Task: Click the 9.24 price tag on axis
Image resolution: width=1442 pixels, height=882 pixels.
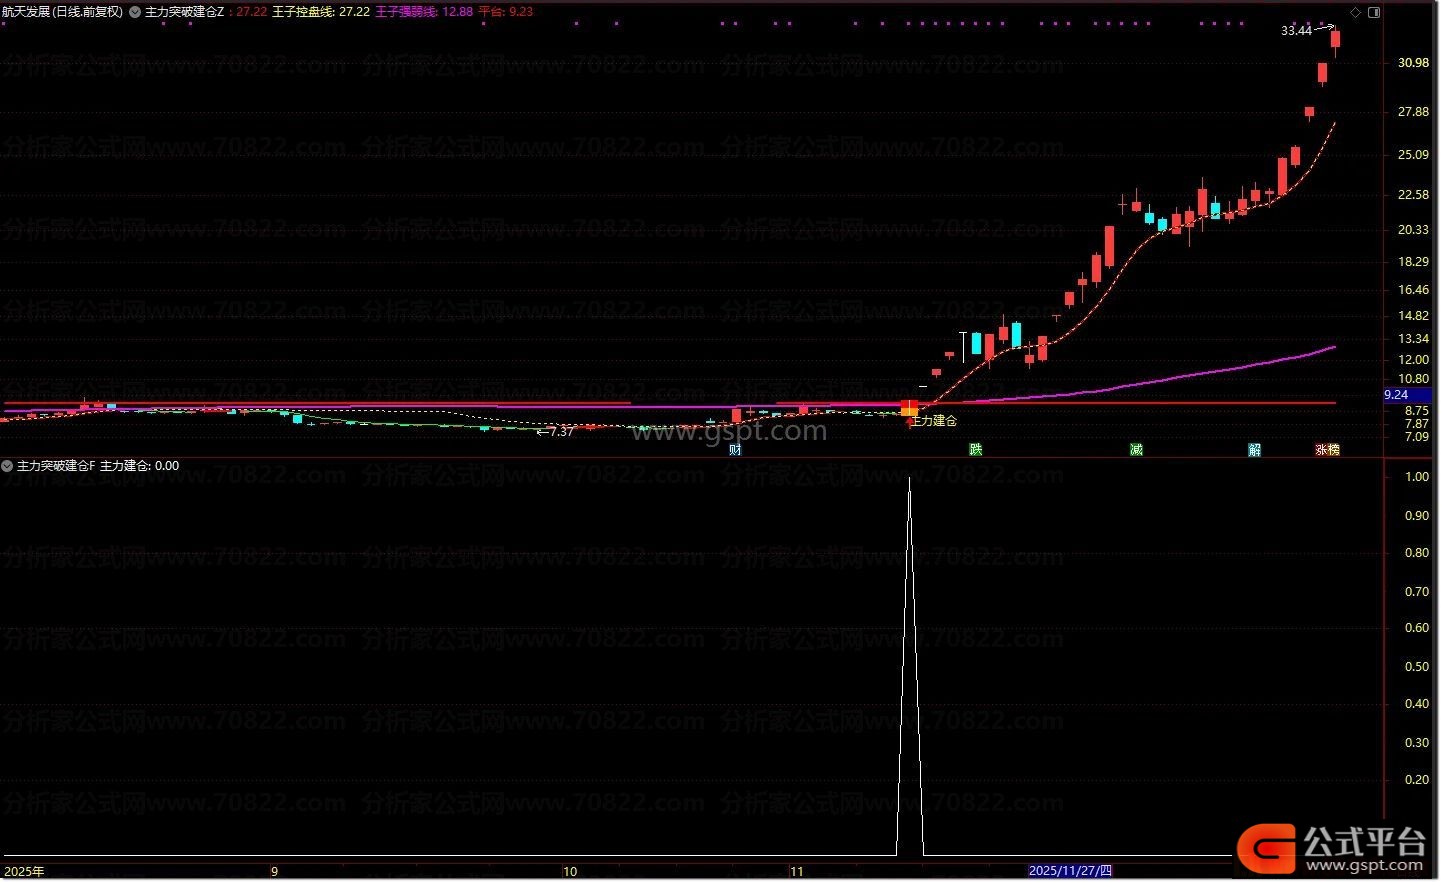Action: point(1396,395)
